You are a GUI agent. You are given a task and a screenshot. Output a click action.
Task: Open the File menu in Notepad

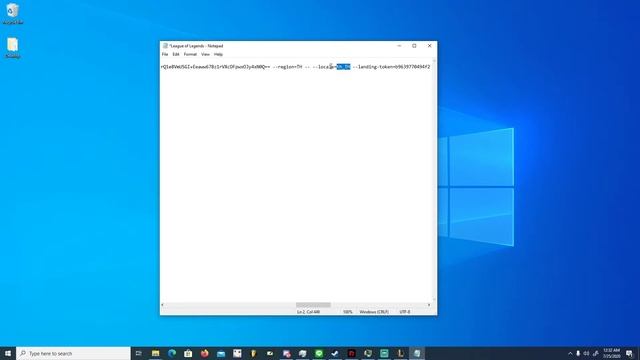pos(165,54)
